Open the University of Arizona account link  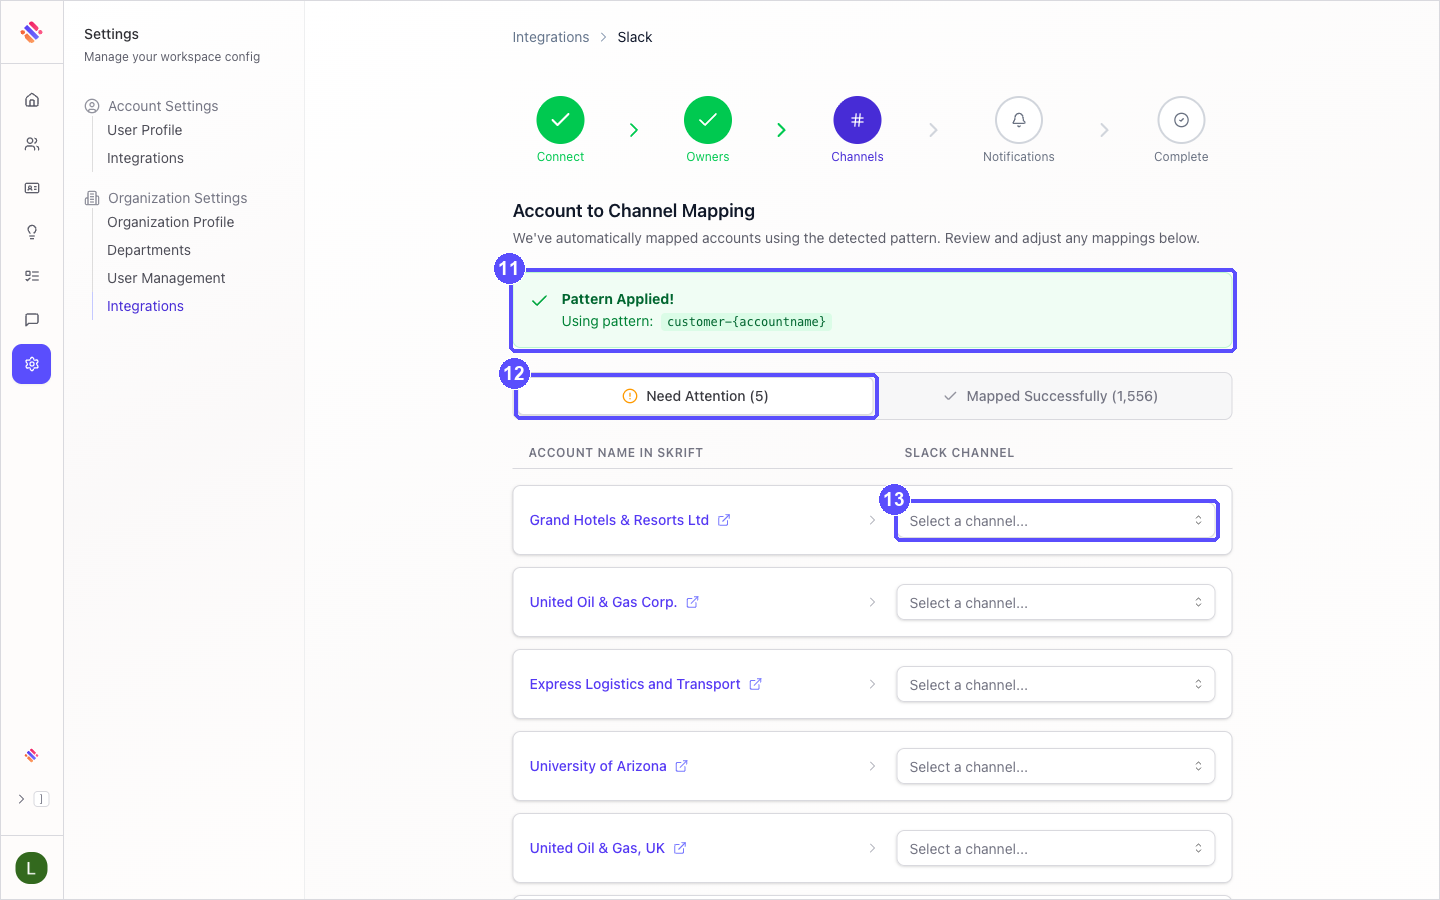coord(598,766)
